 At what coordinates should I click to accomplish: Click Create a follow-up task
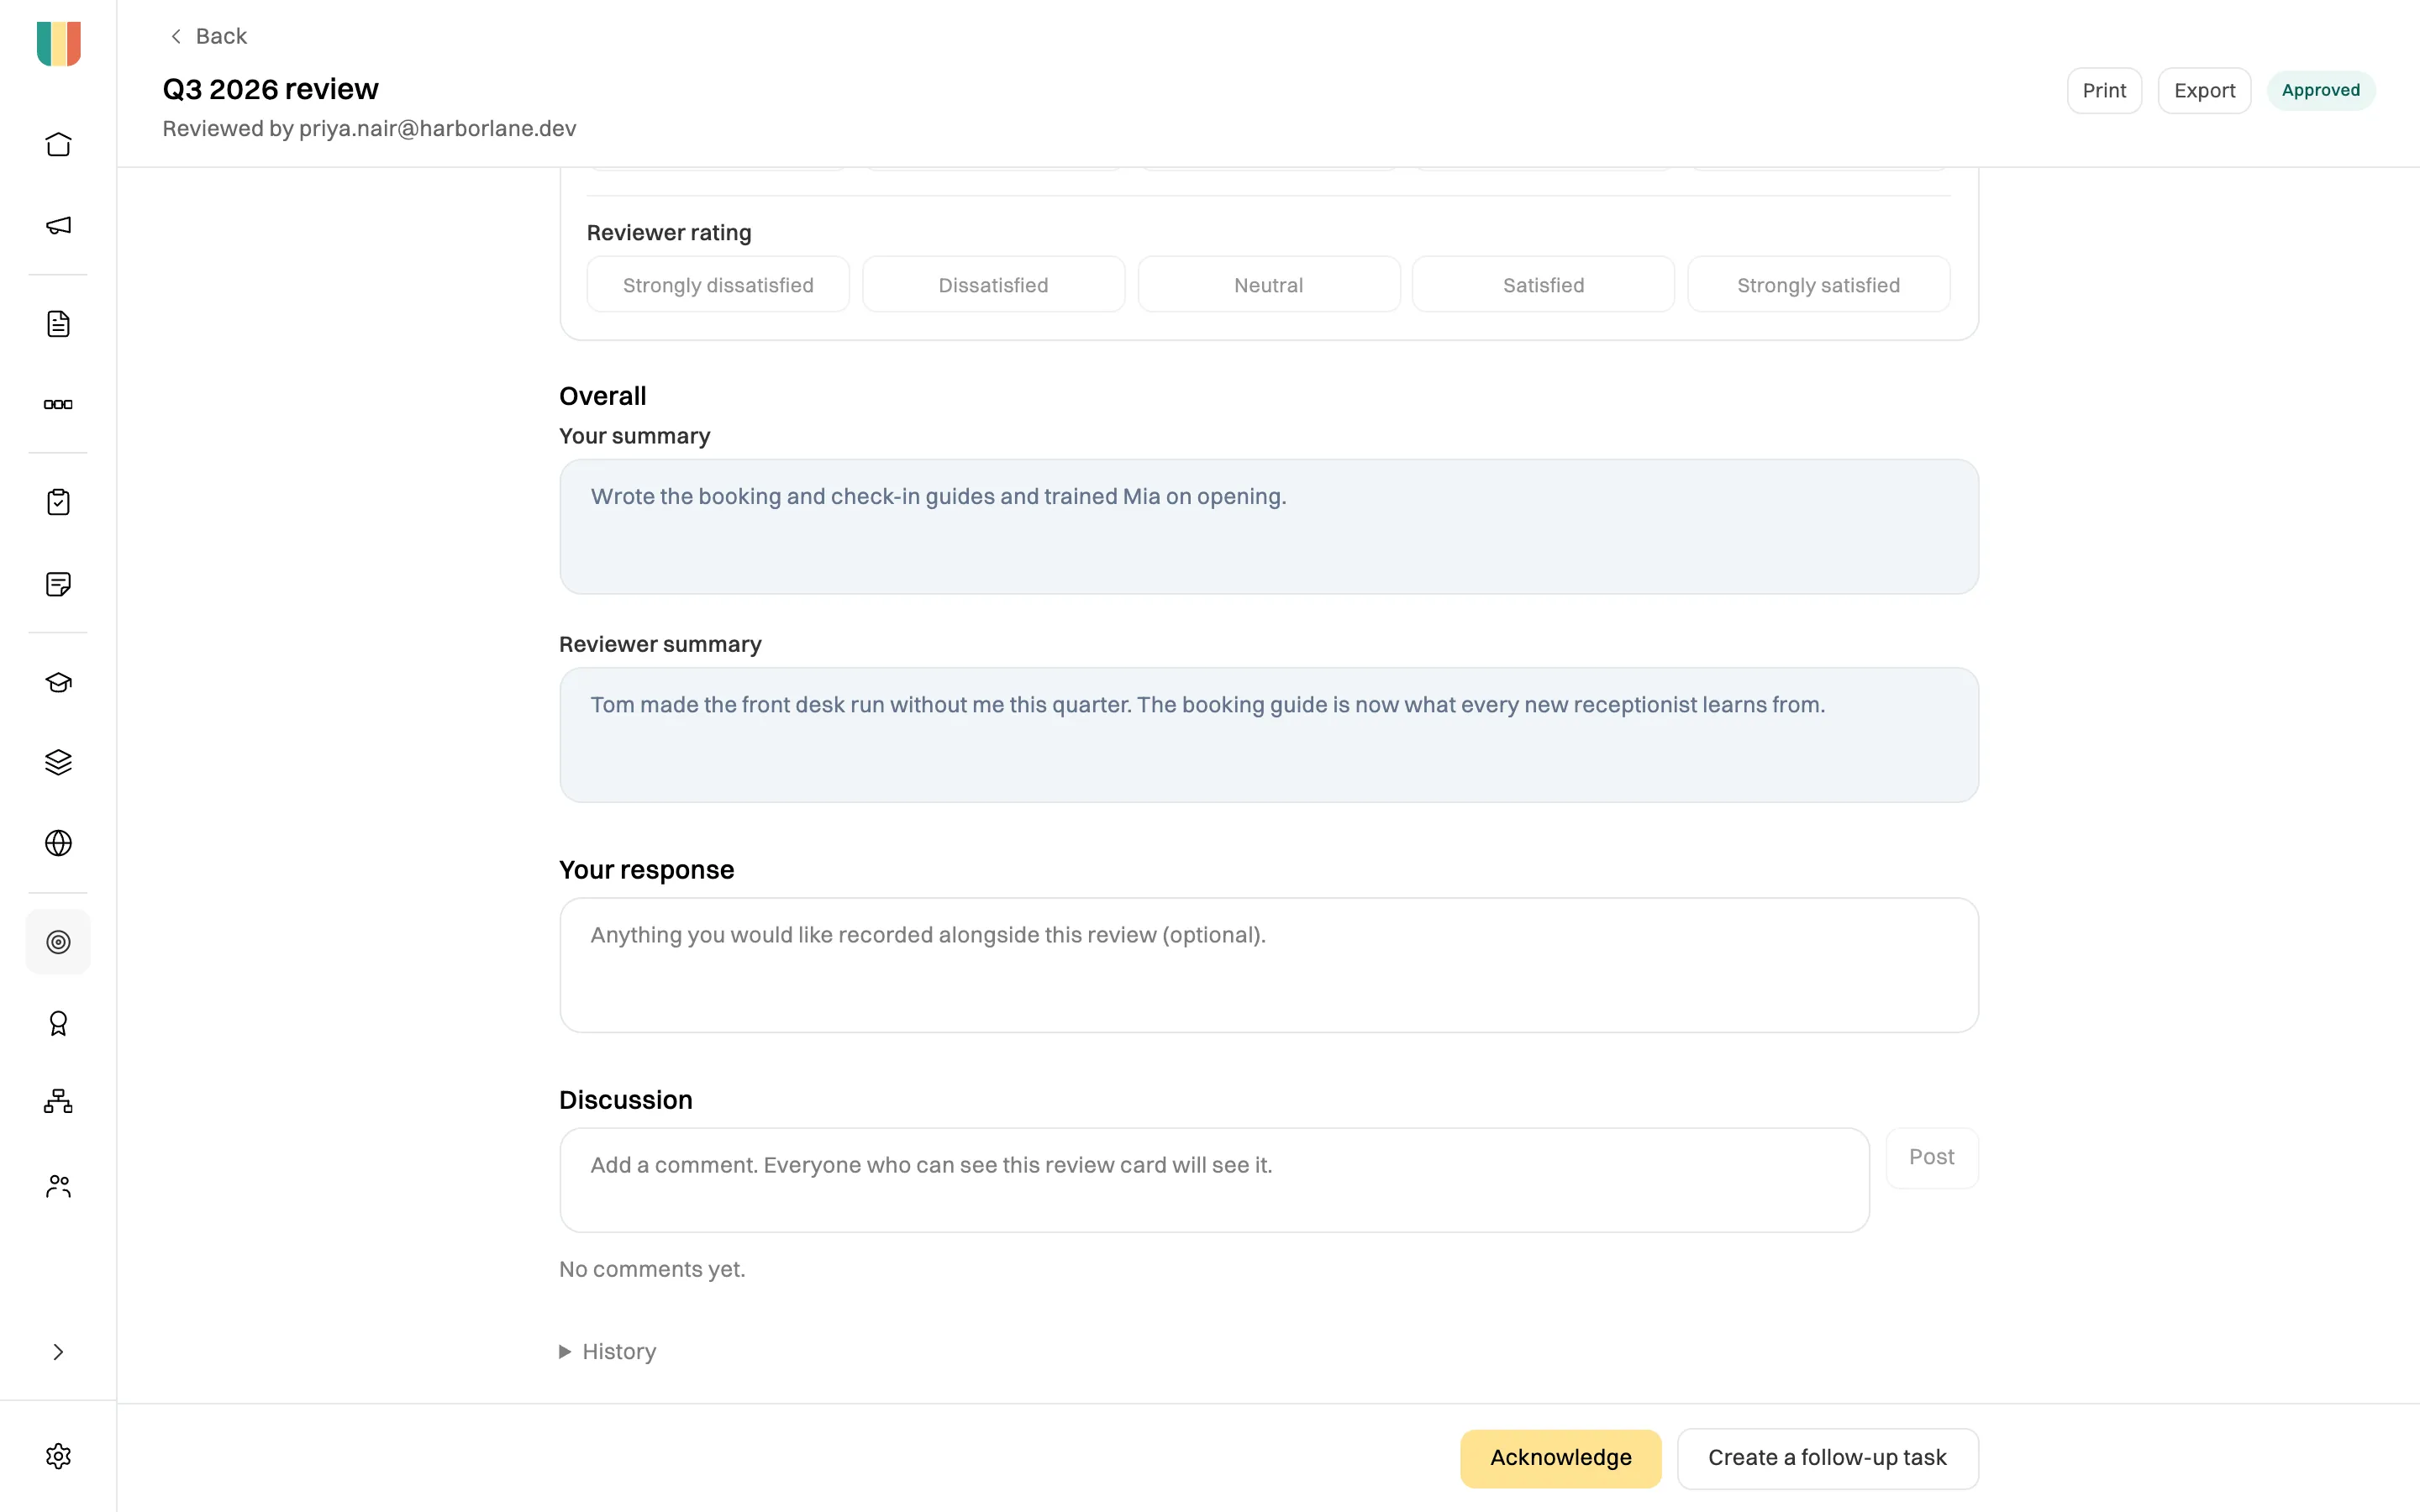tap(1827, 1458)
